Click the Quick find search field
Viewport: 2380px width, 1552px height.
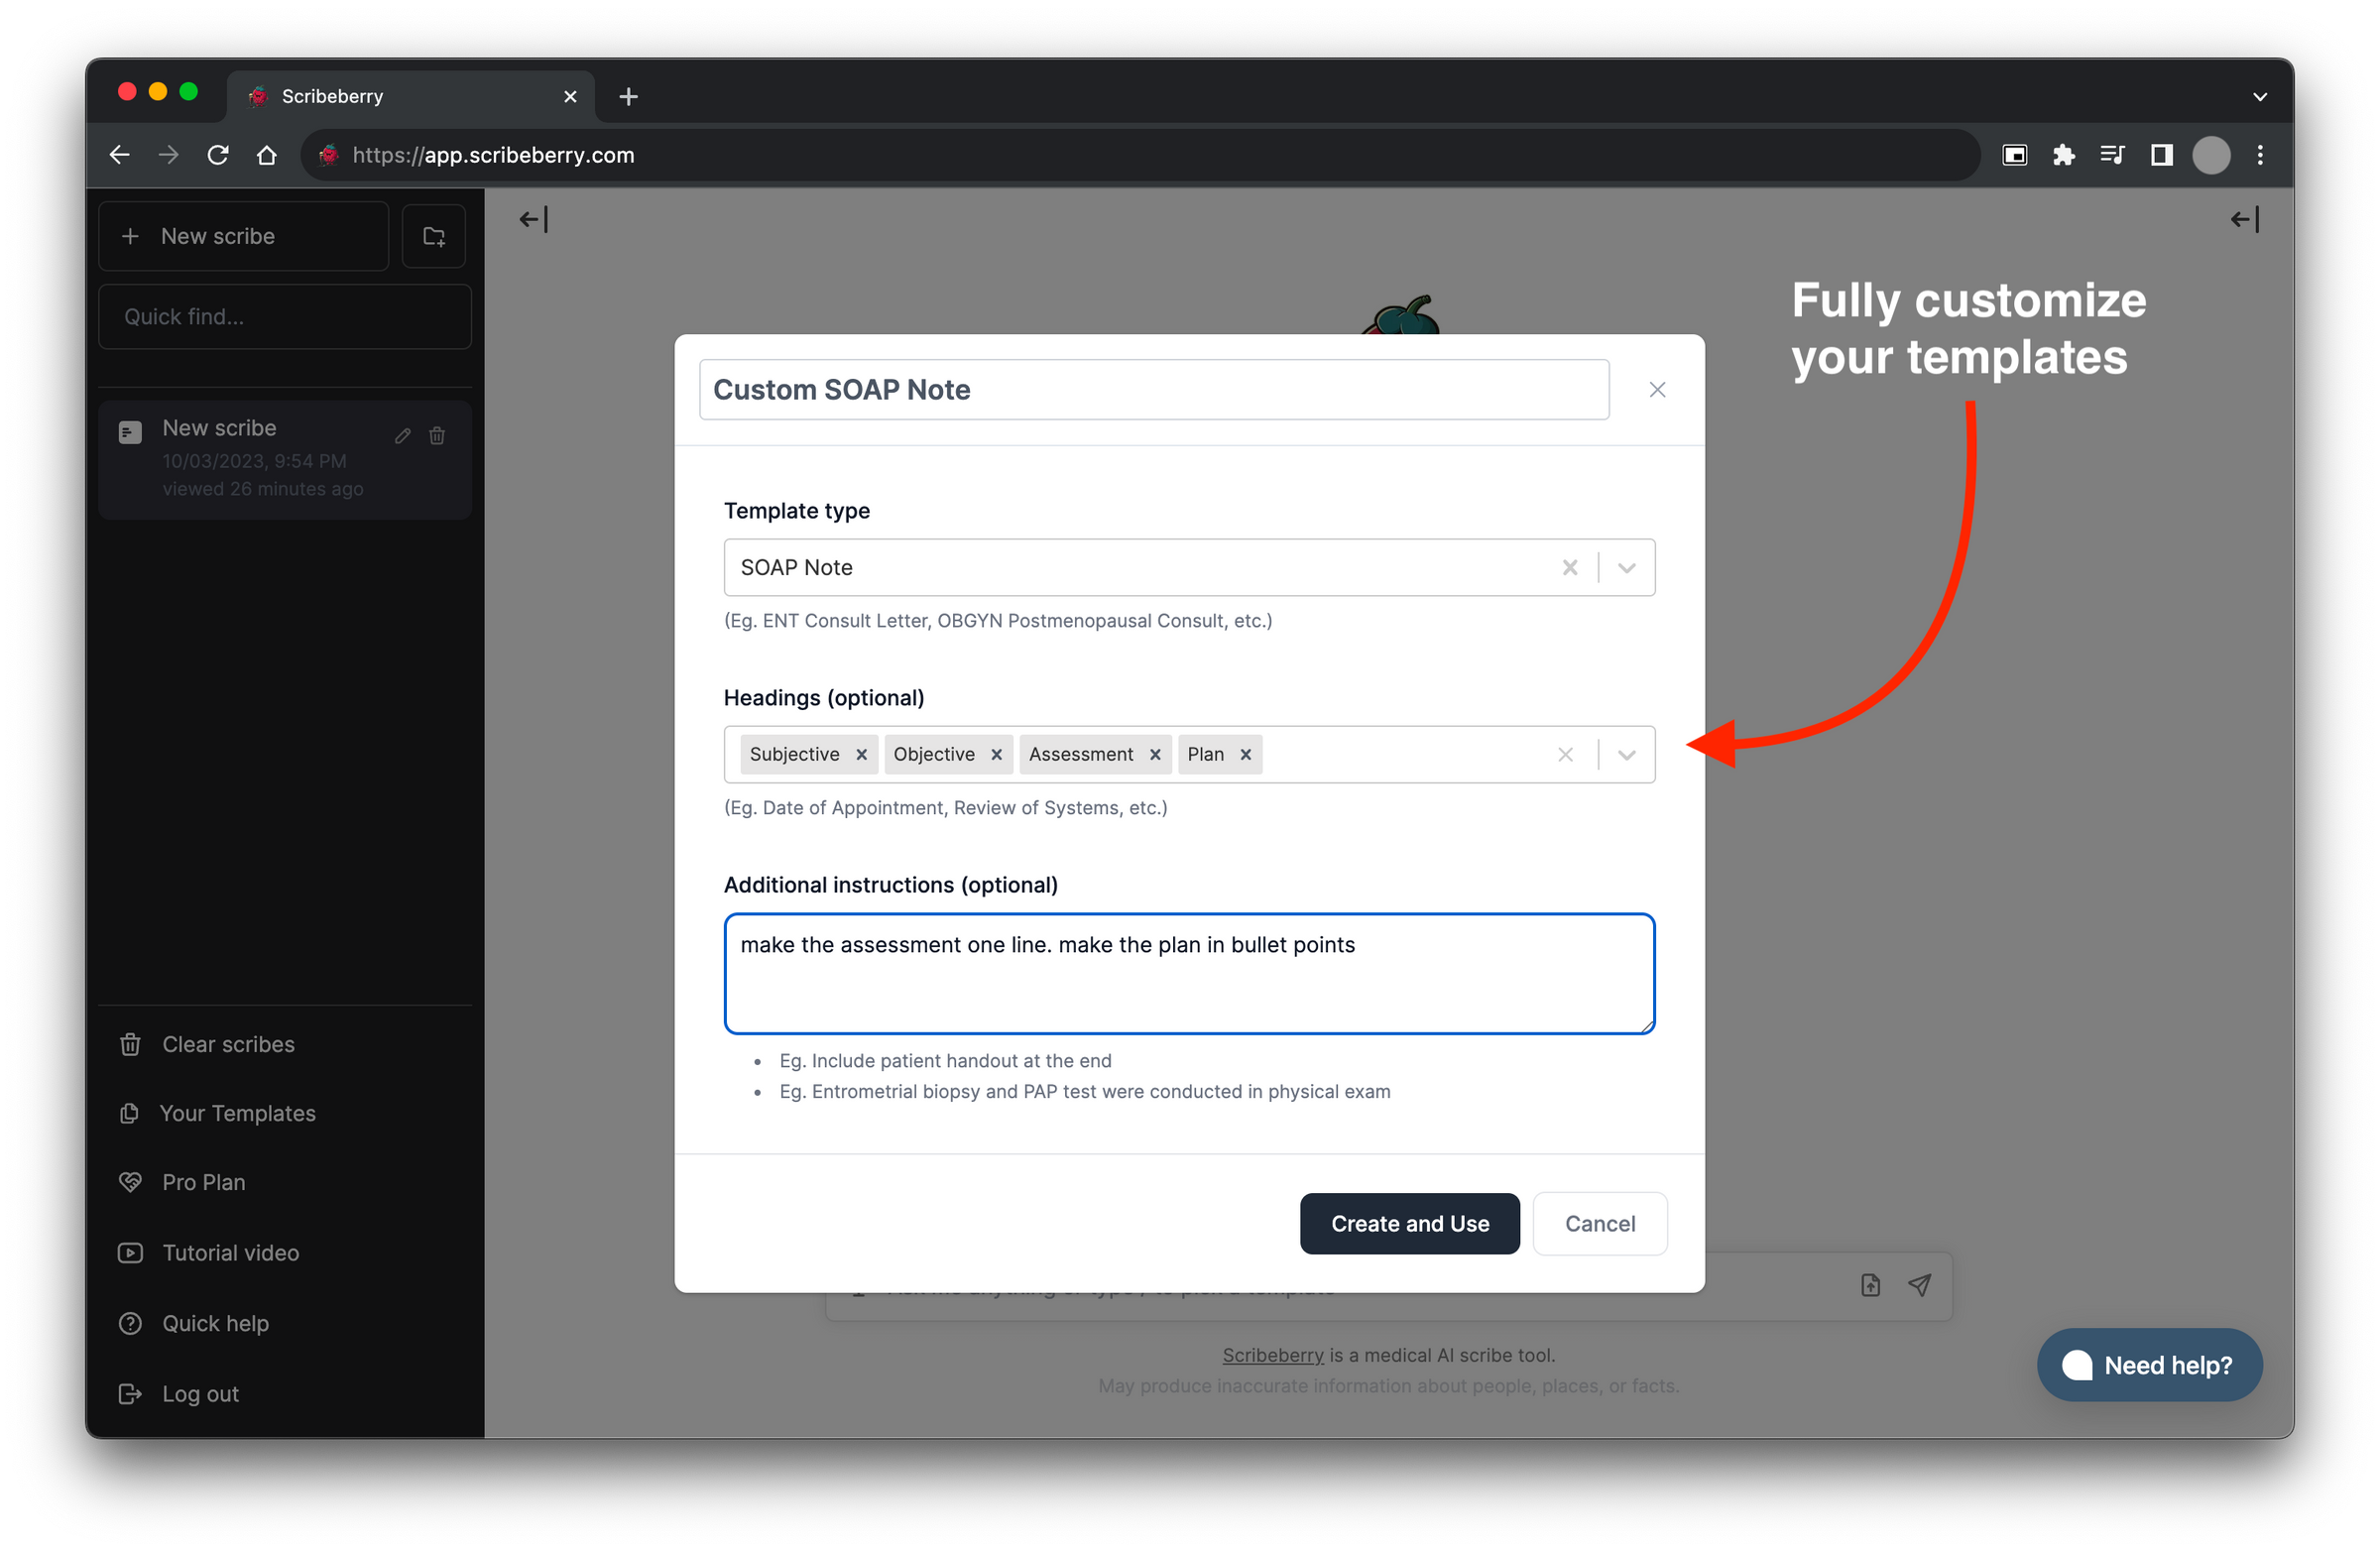click(284, 316)
